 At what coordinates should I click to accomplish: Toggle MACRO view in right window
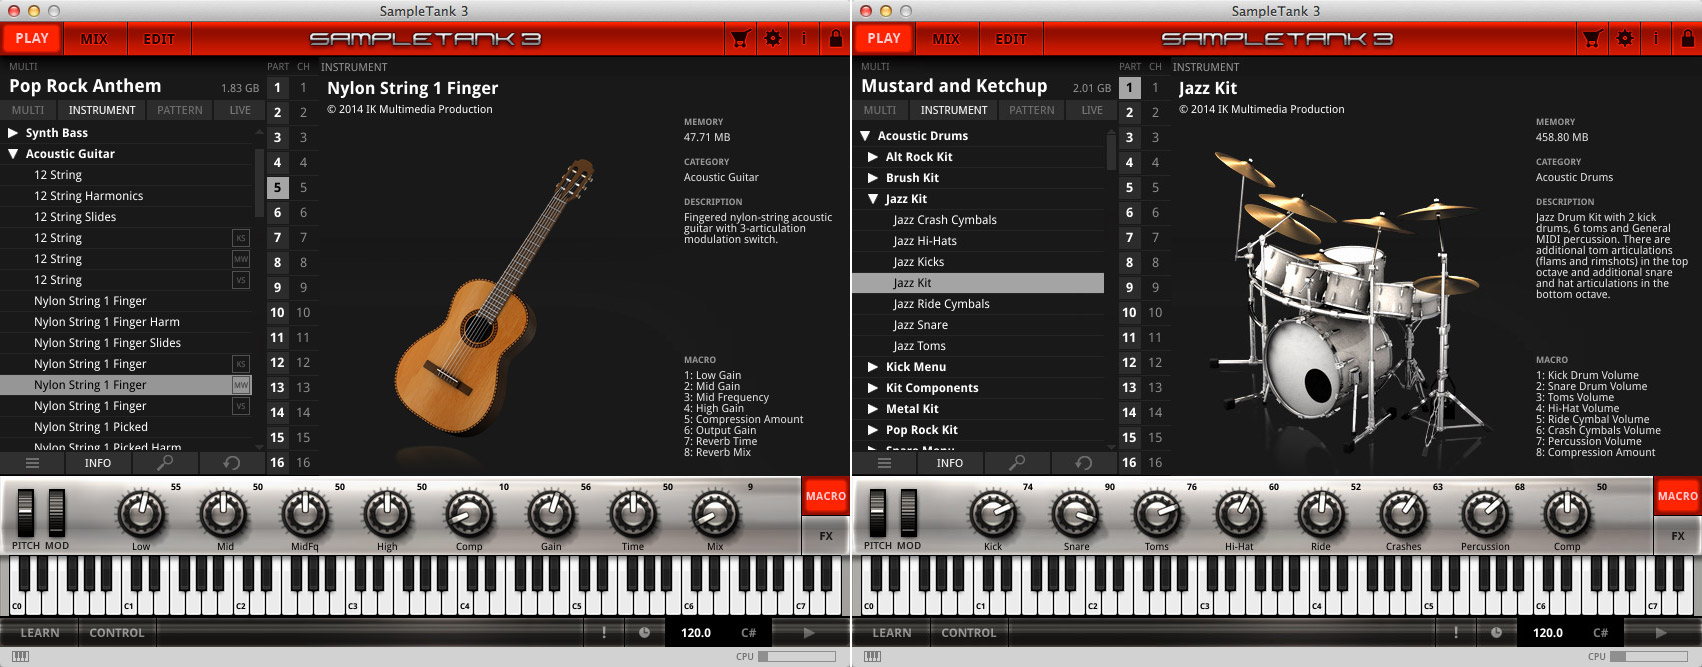click(1677, 496)
